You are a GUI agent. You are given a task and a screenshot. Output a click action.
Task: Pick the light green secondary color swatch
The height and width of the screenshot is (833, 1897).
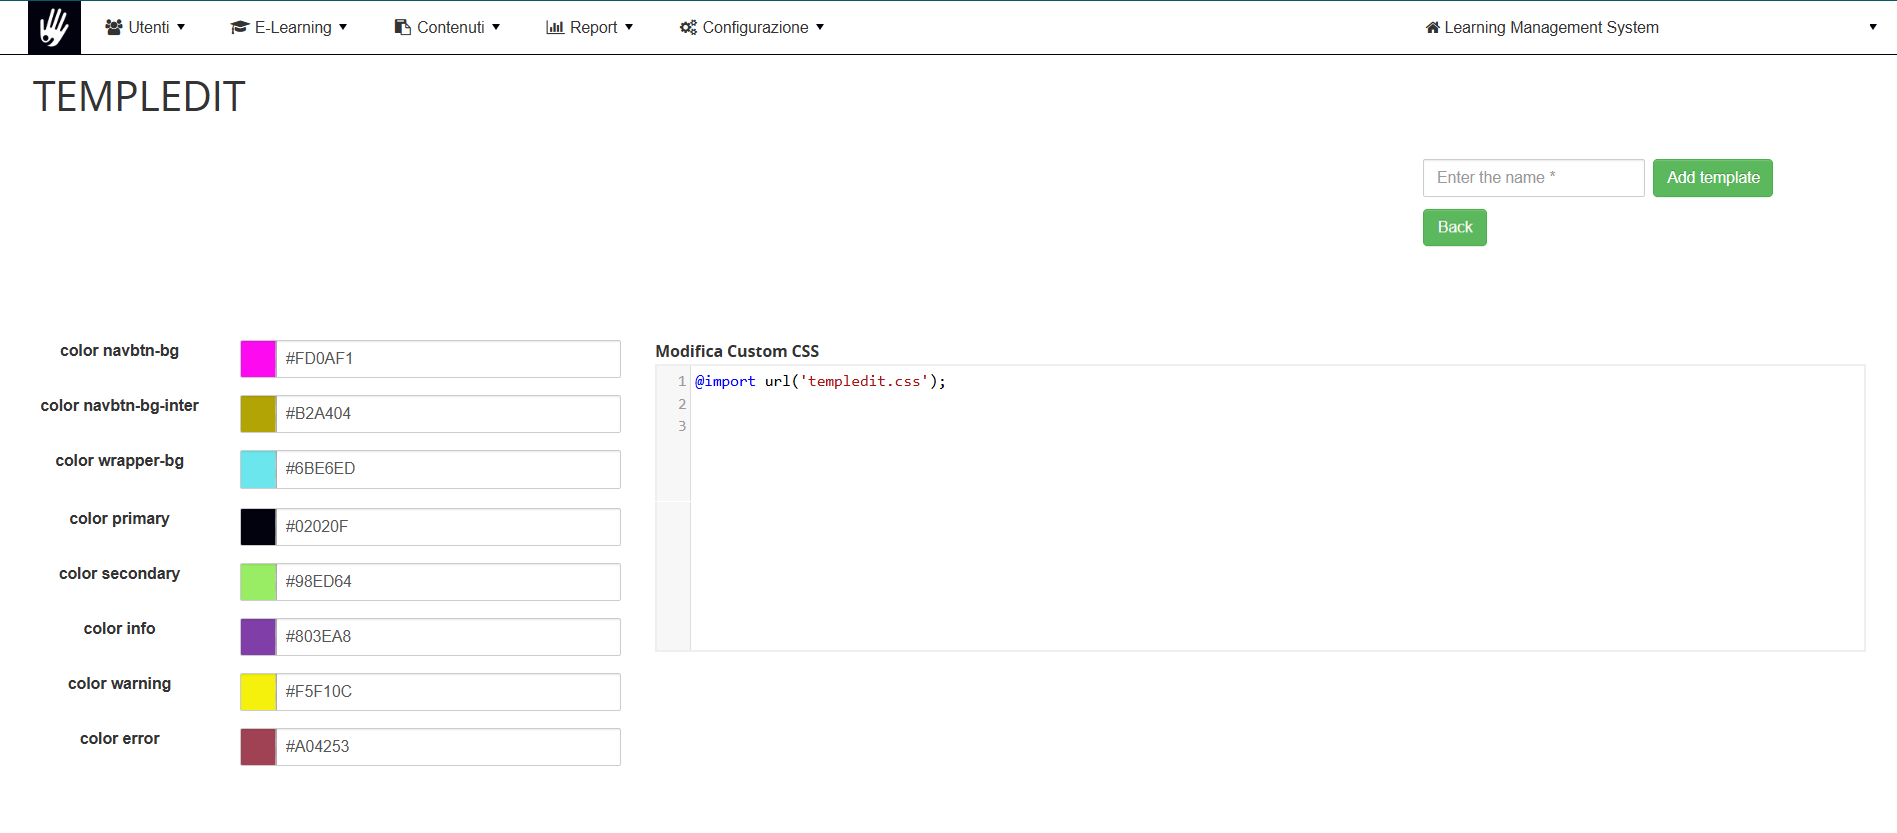click(x=258, y=582)
